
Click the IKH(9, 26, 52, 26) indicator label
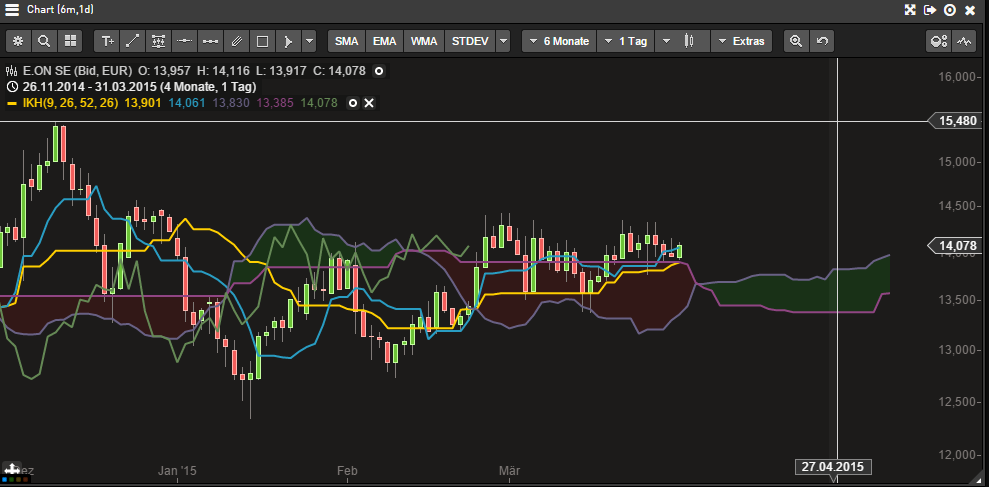(x=71, y=103)
